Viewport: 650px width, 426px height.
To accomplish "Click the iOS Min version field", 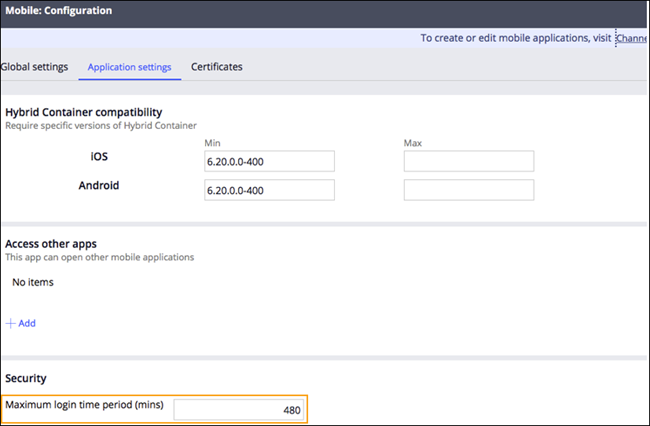I will pyautogui.click(x=269, y=161).
